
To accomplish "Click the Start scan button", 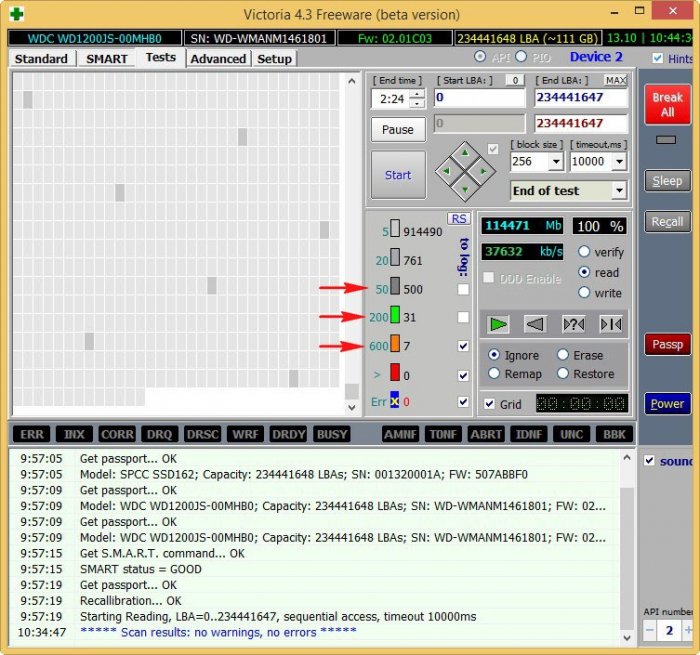I will [398, 175].
